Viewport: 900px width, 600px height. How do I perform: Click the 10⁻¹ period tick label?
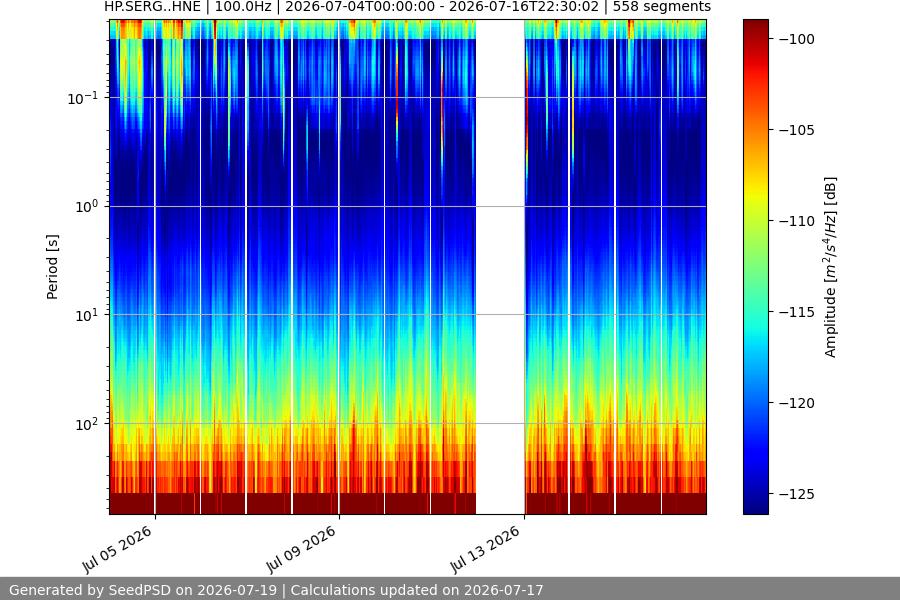point(83,98)
